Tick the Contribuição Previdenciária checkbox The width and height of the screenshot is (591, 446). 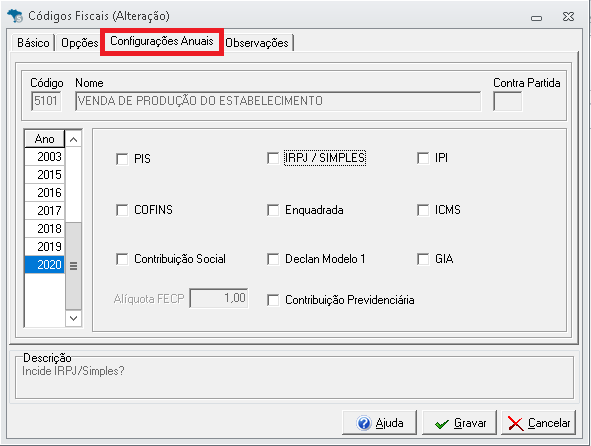click(x=273, y=300)
